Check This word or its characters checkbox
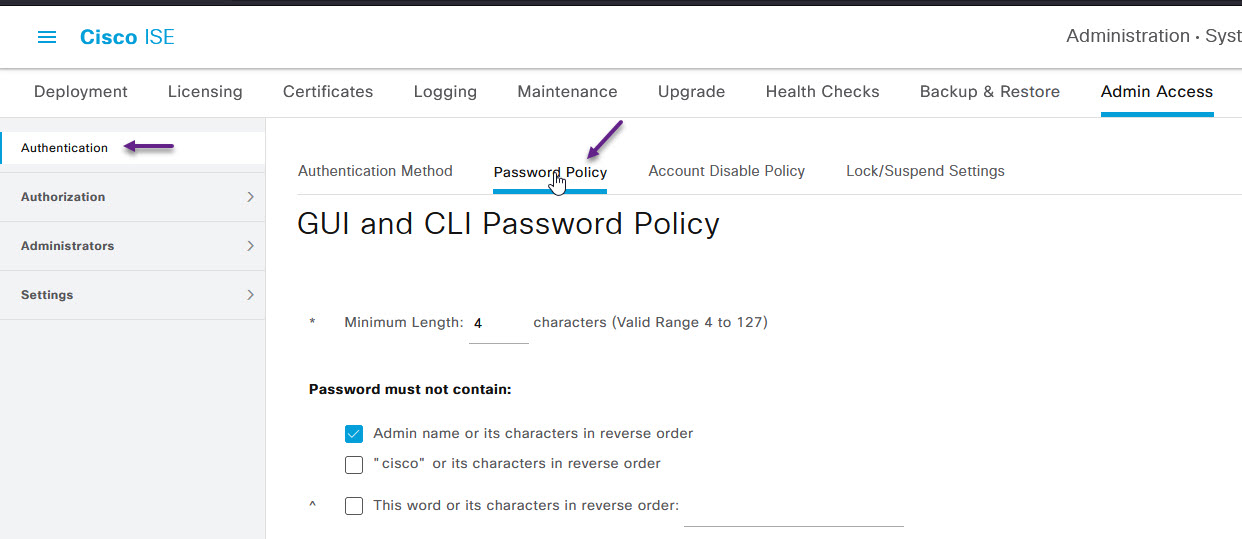Image resolution: width=1242 pixels, height=539 pixels. (353, 506)
